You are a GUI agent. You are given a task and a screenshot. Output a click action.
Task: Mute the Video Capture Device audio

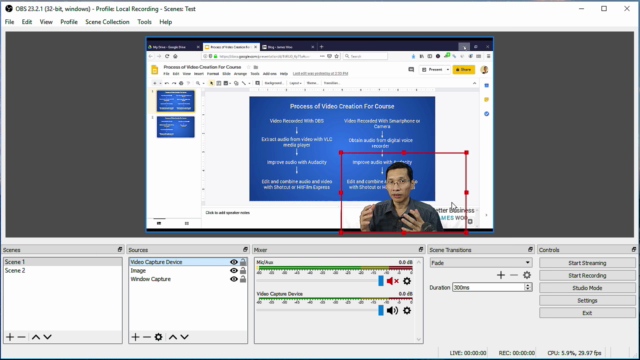(x=392, y=311)
